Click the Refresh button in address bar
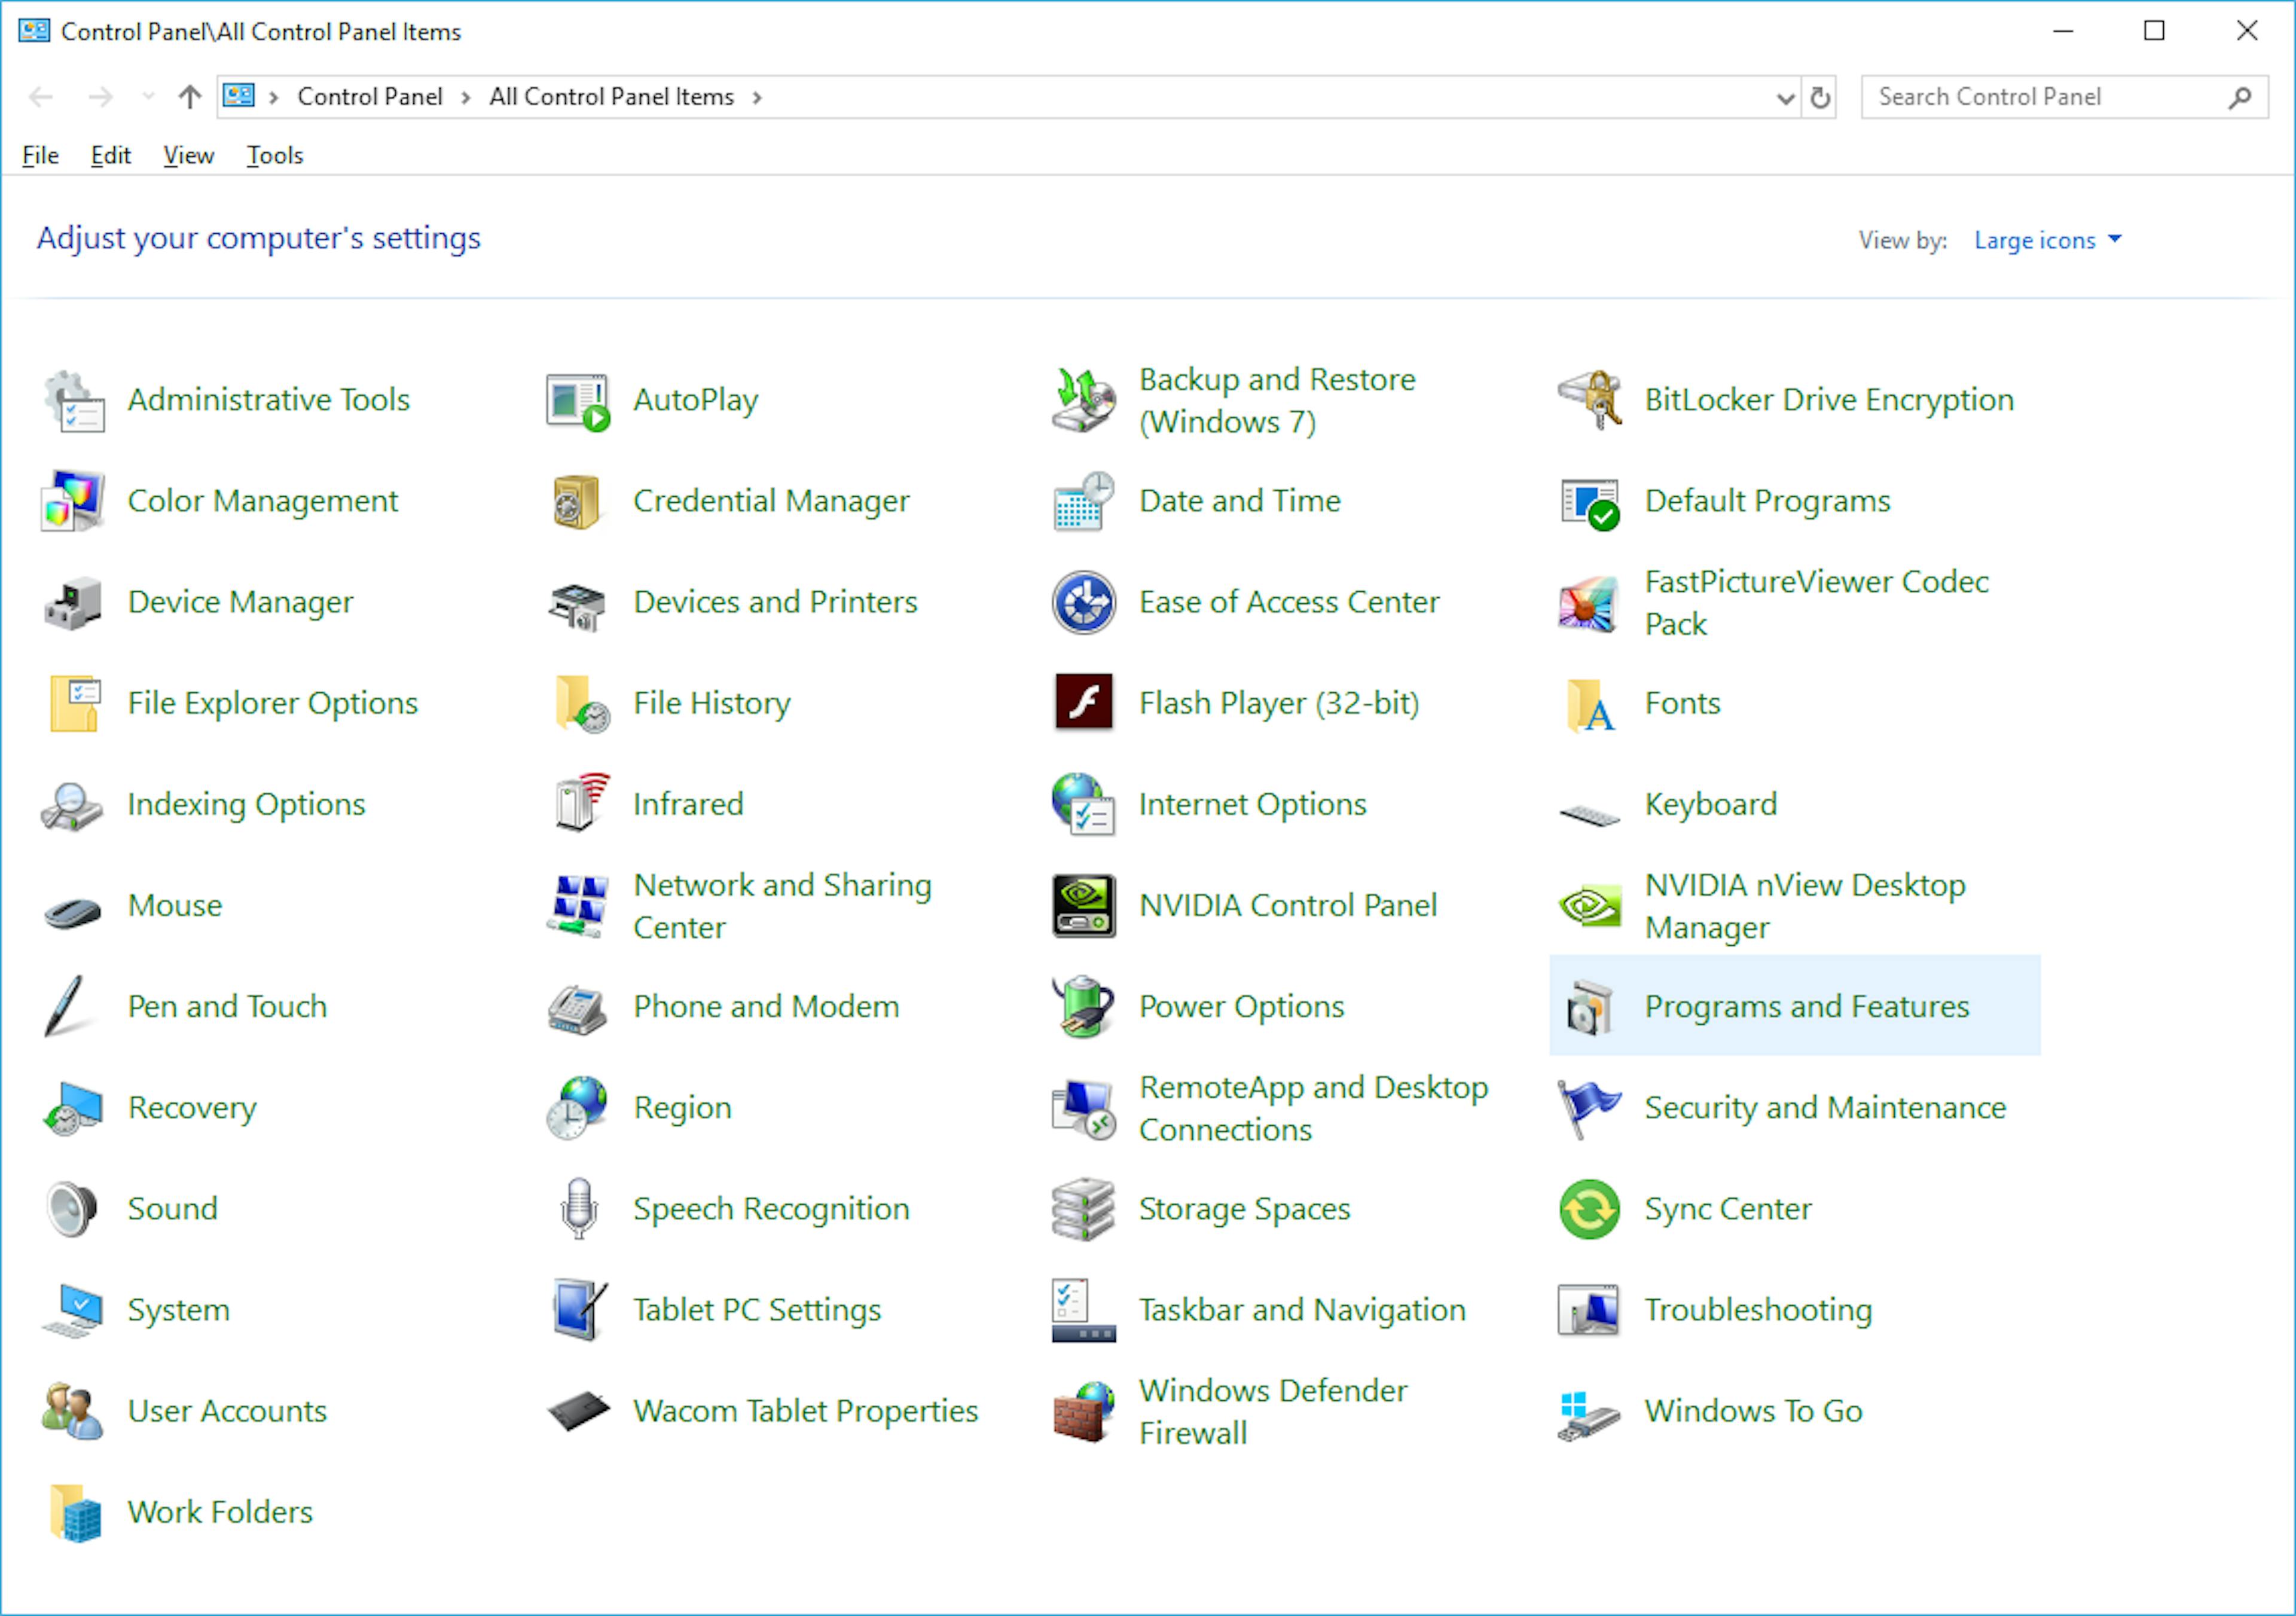2296x1616 pixels. click(x=1819, y=96)
